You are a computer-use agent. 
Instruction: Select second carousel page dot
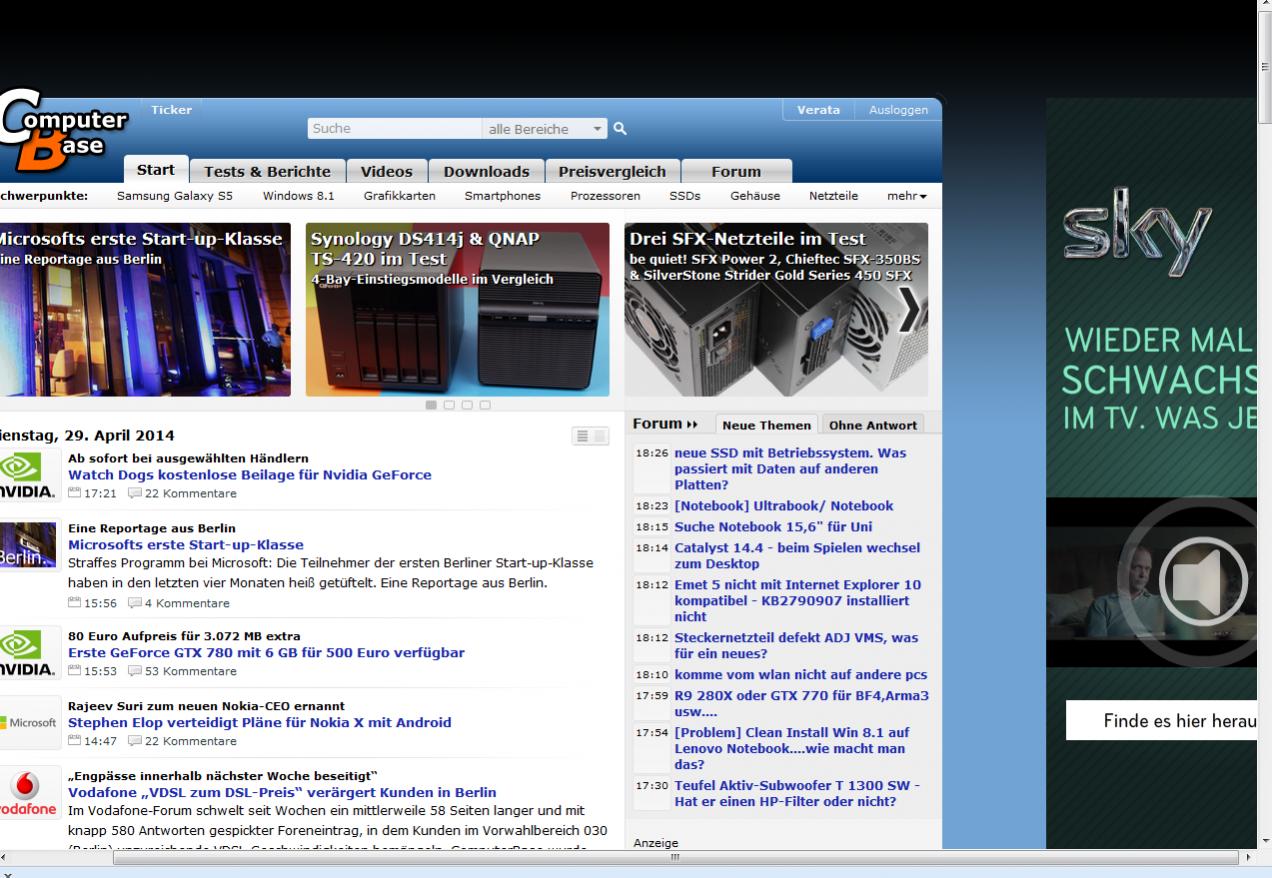click(x=449, y=405)
